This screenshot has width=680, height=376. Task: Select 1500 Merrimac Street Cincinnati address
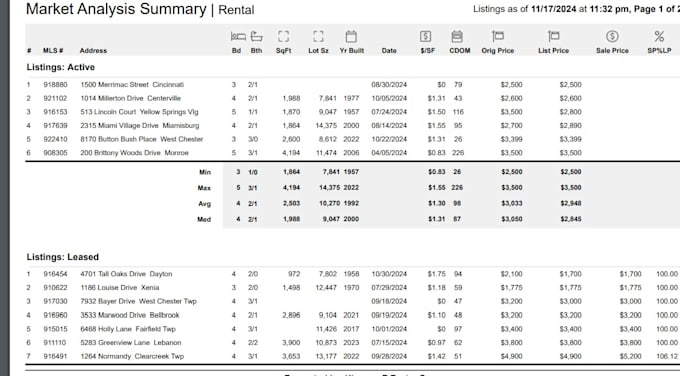click(132, 85)
